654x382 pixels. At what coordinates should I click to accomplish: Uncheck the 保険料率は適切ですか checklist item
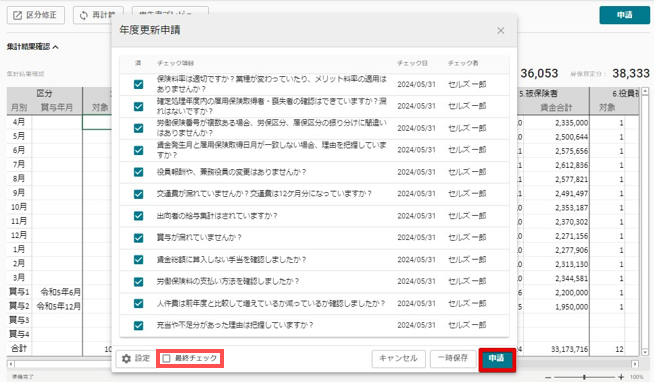click(138, 85)
